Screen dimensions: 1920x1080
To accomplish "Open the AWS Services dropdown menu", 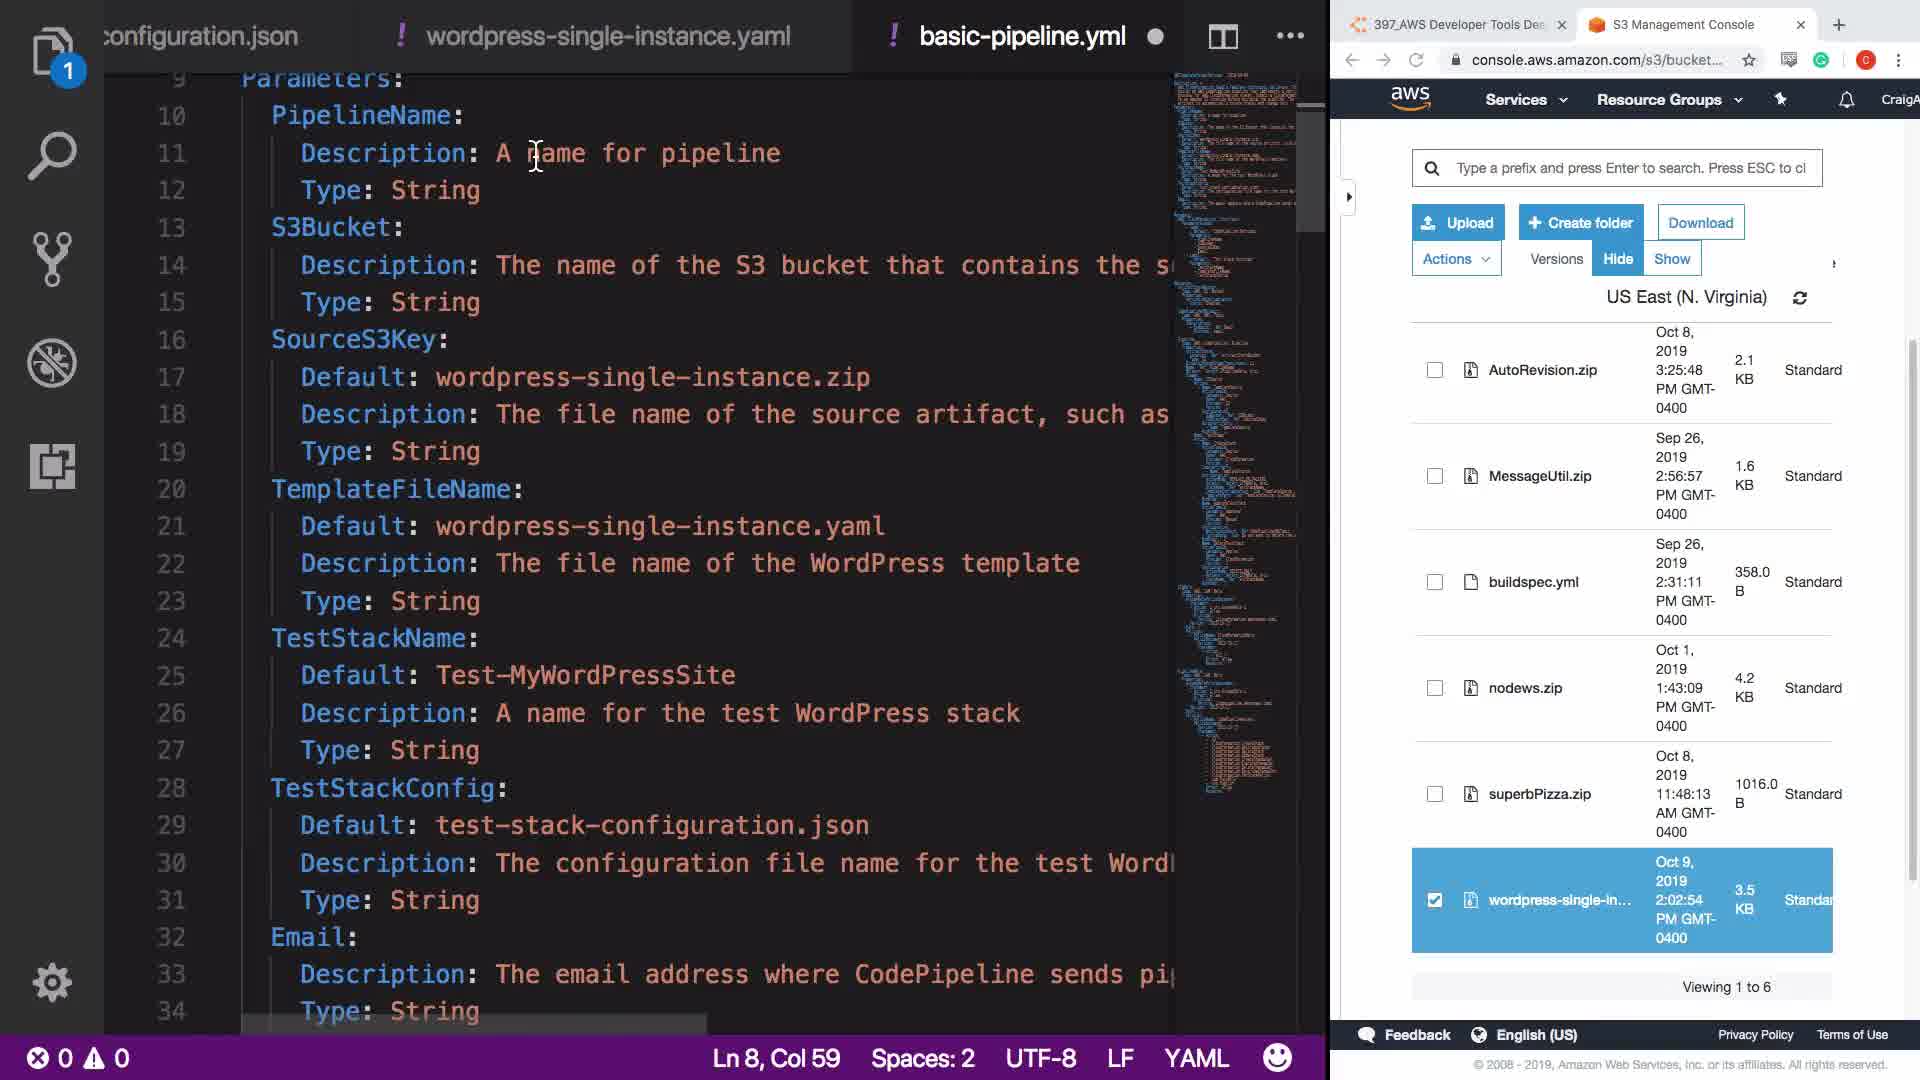I will coord(1526,100).
